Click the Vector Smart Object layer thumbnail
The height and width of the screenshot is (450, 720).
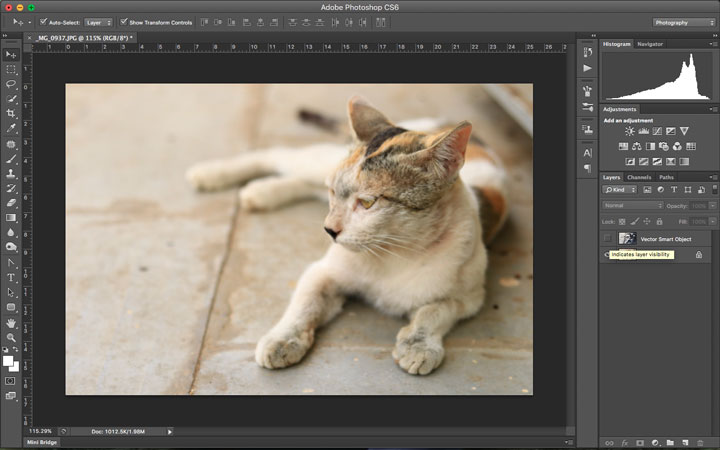coord(627,239)
